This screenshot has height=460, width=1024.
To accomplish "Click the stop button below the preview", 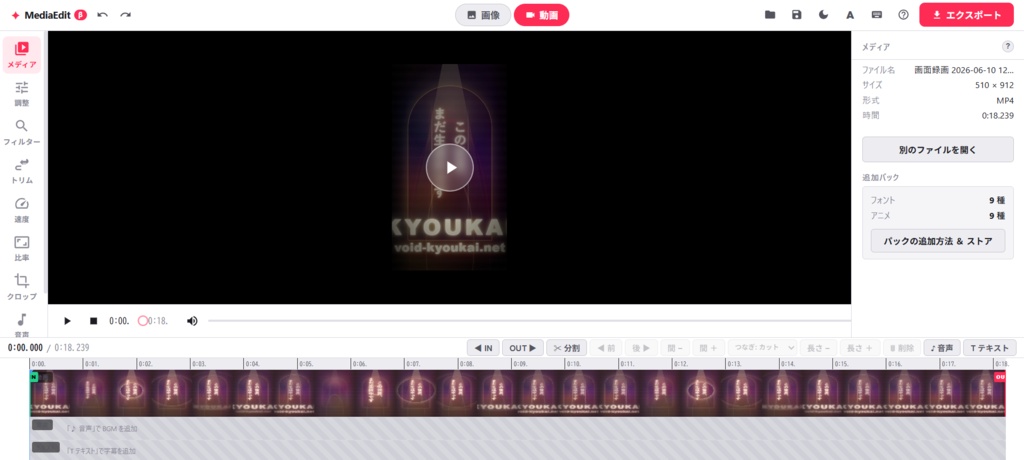I will pyautogui.click(x=93, y=321).
